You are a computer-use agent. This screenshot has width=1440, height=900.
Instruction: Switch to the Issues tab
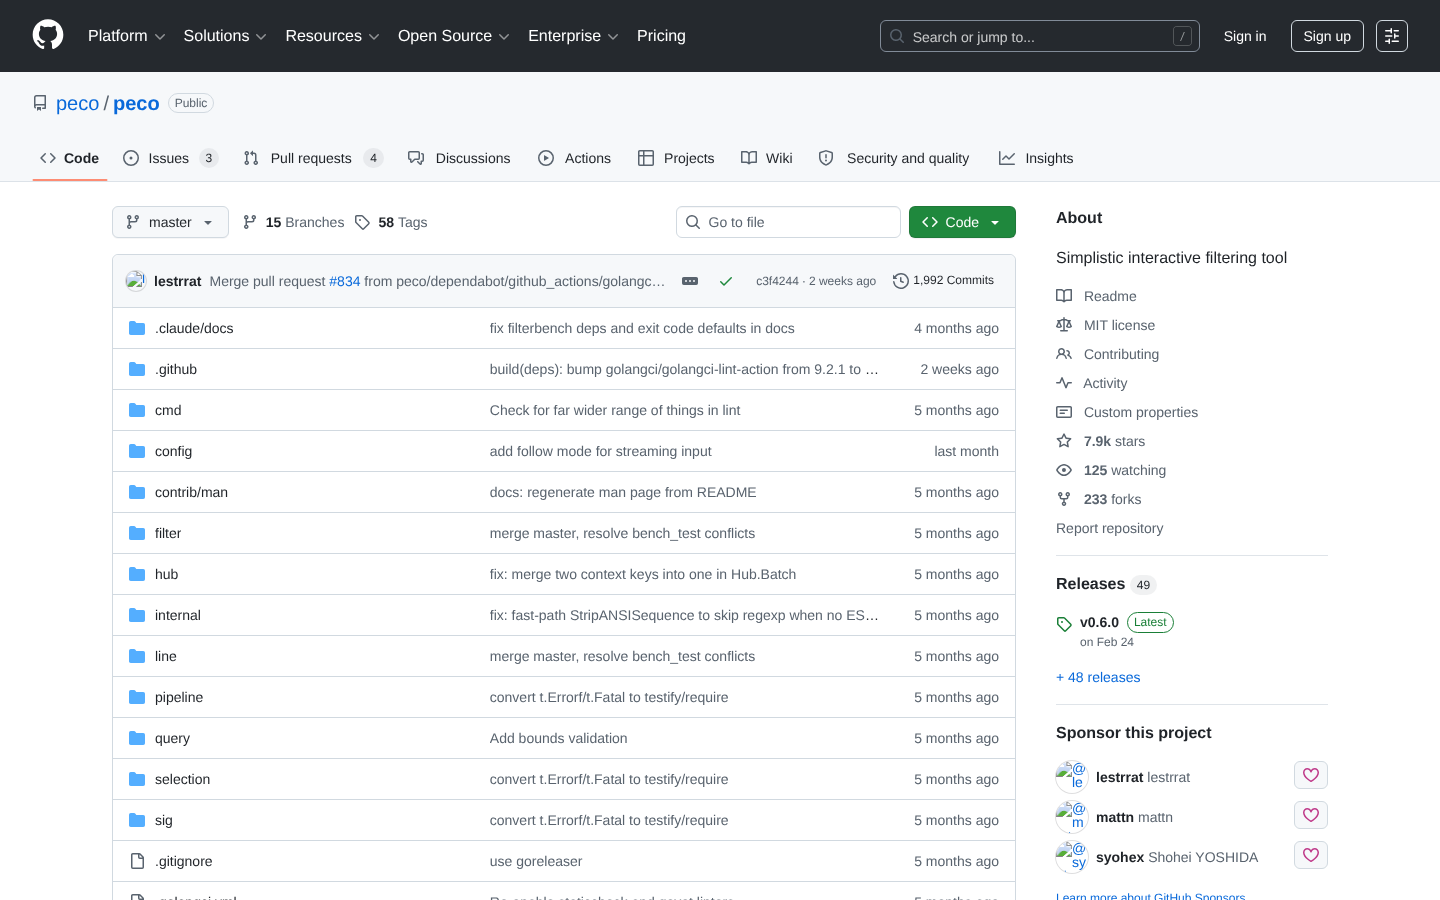coord(170,158)
